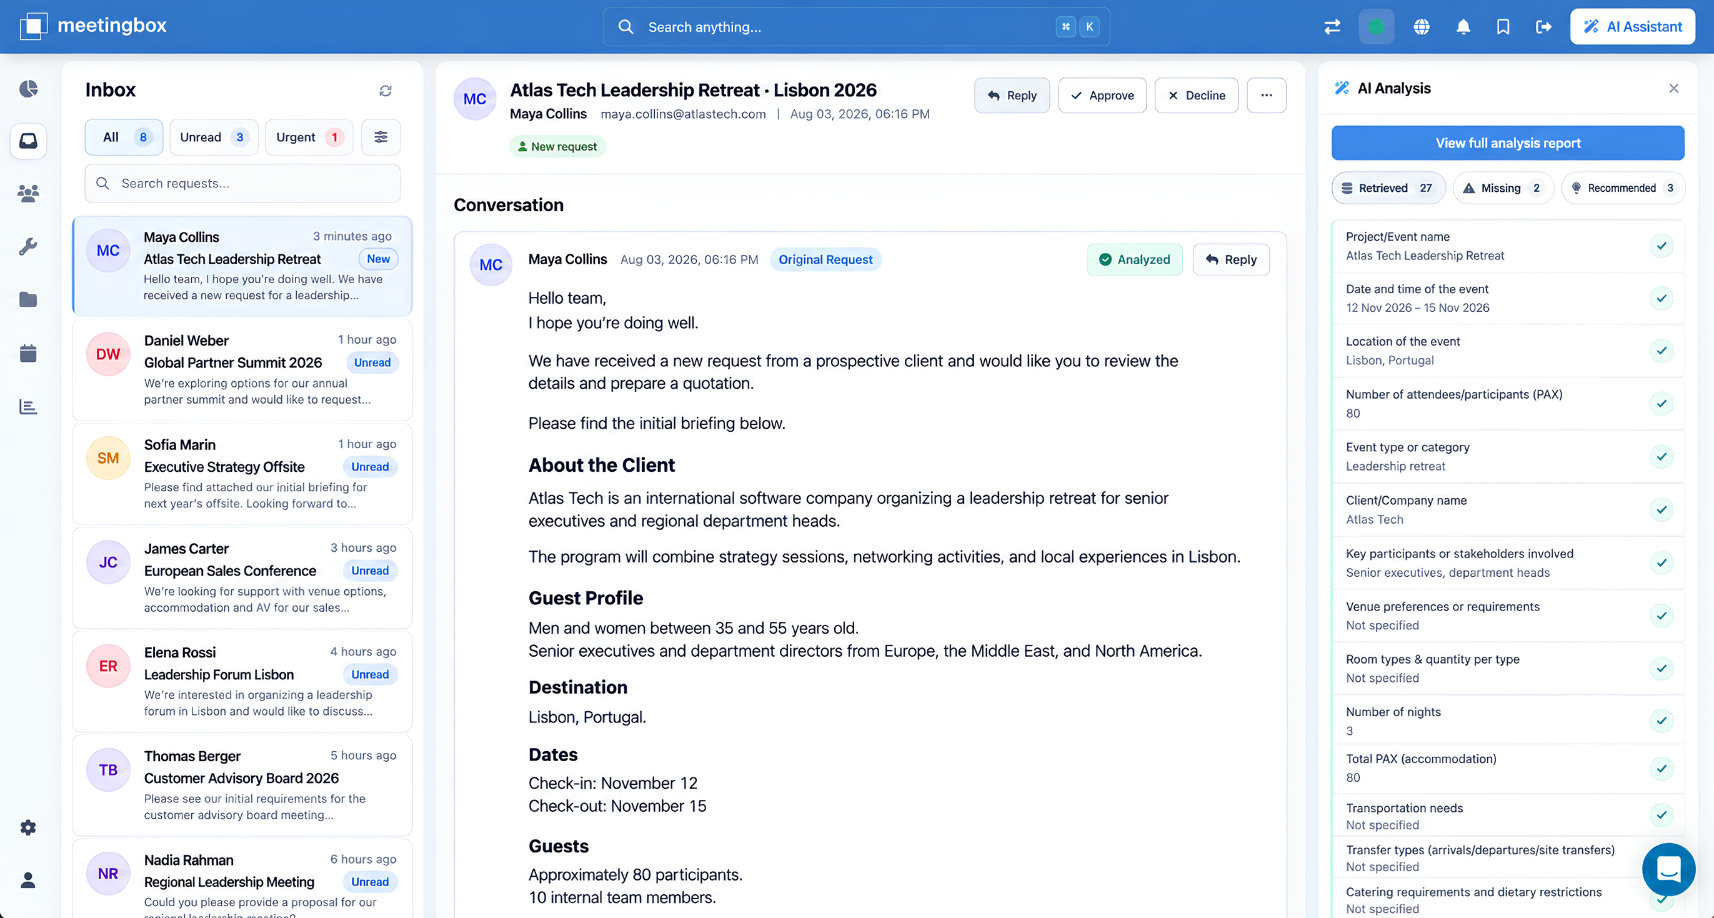The image size is (1714, 918).
Task: Open the contacts group icon in sidebar
Action: tap(28, 194)
